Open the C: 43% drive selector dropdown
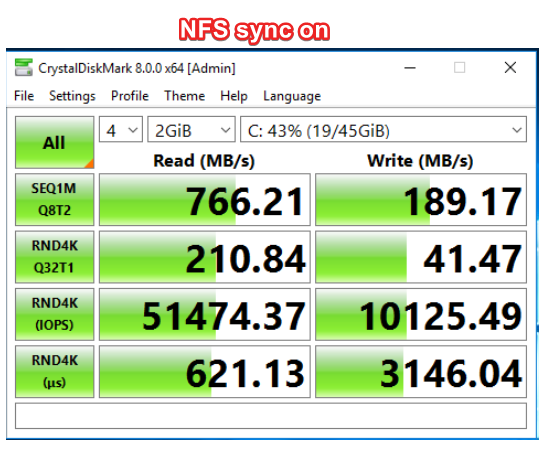The width and height of the screenshot is (556, 455). (383, 129)
